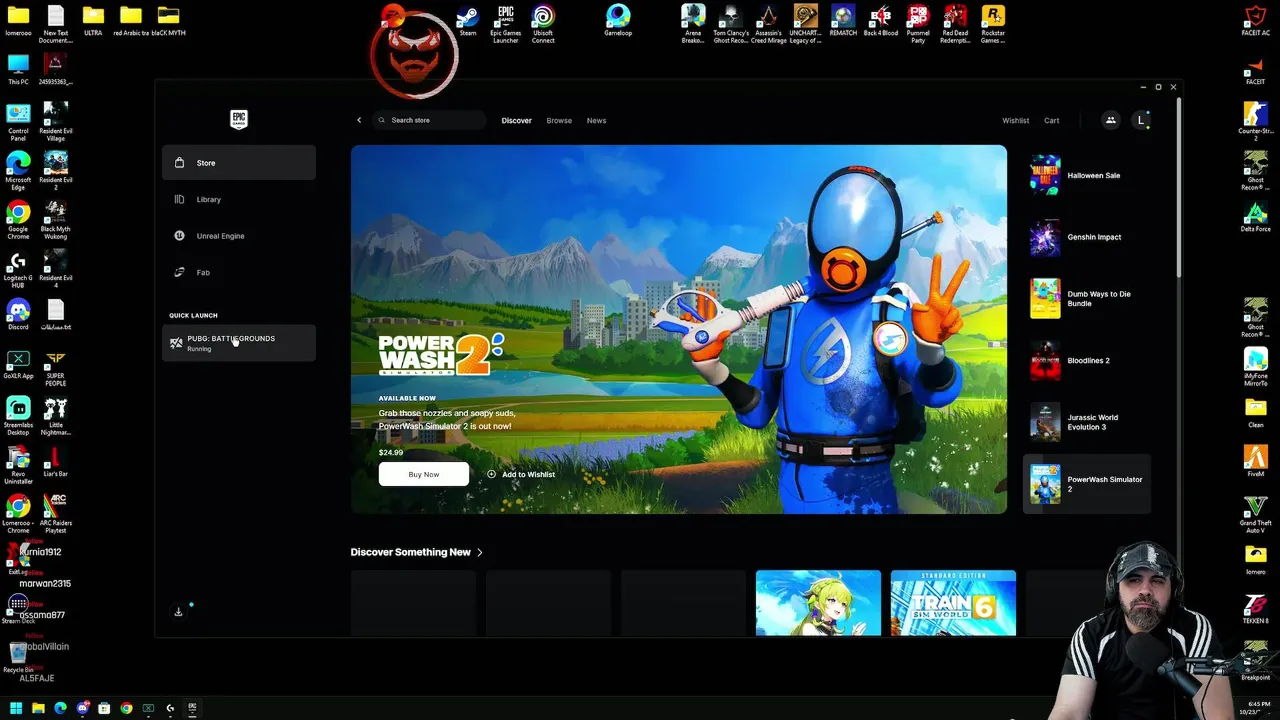
Task: Expand Discover Something New section arrow
Action: pyautogui.click(x=480, y=552)
